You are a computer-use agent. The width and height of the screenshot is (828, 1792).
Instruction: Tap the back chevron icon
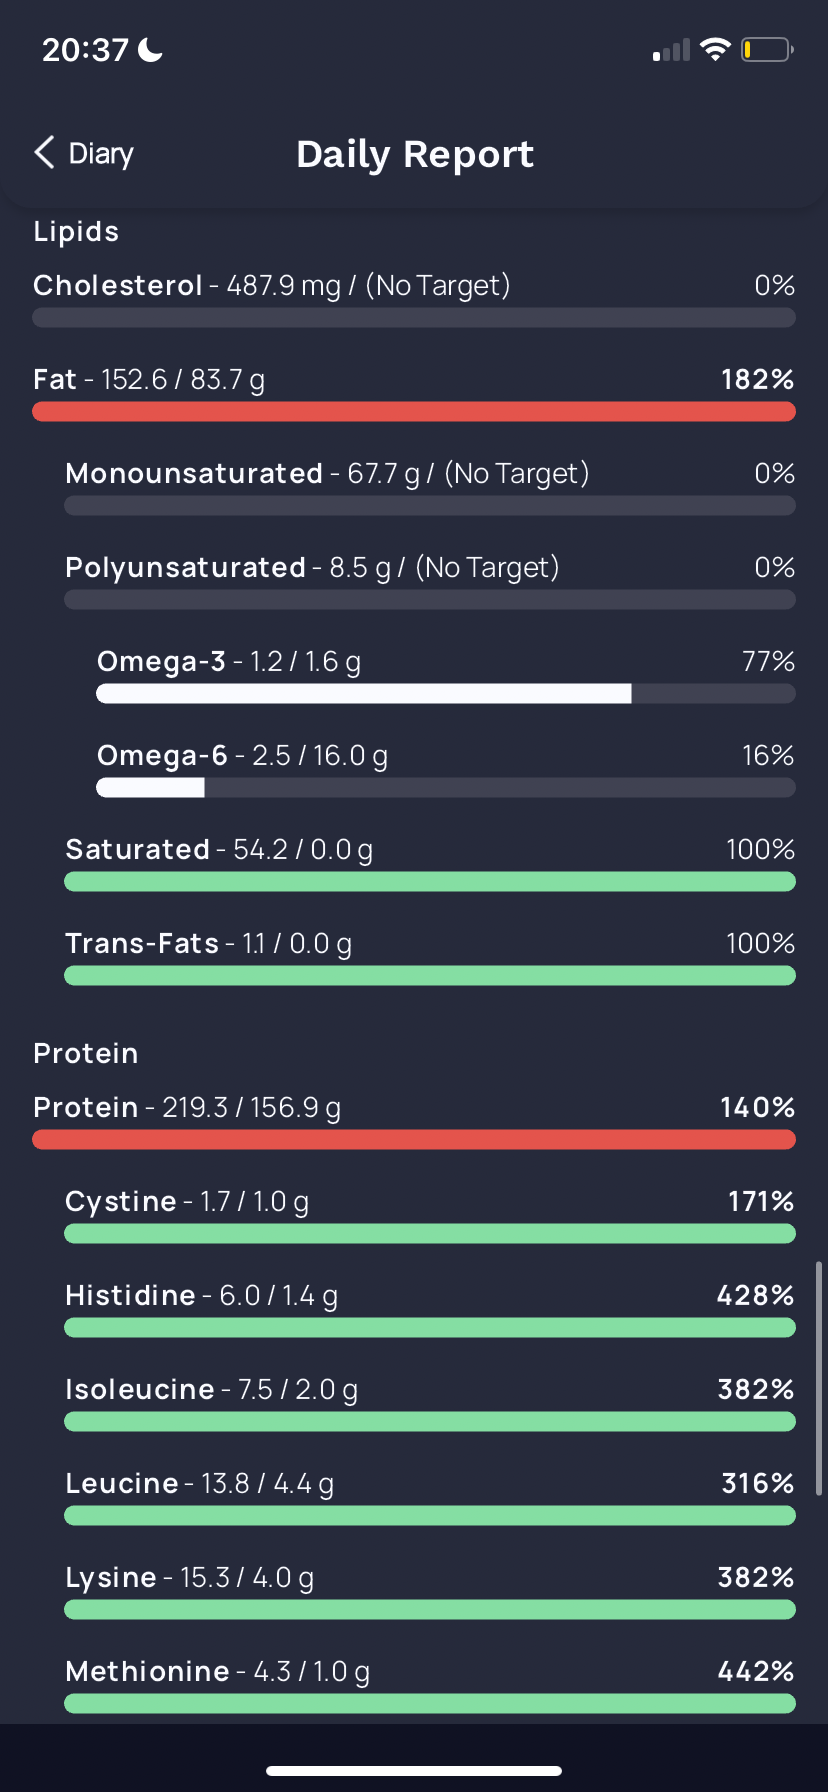pyautogui.click(x=44, y=153)
